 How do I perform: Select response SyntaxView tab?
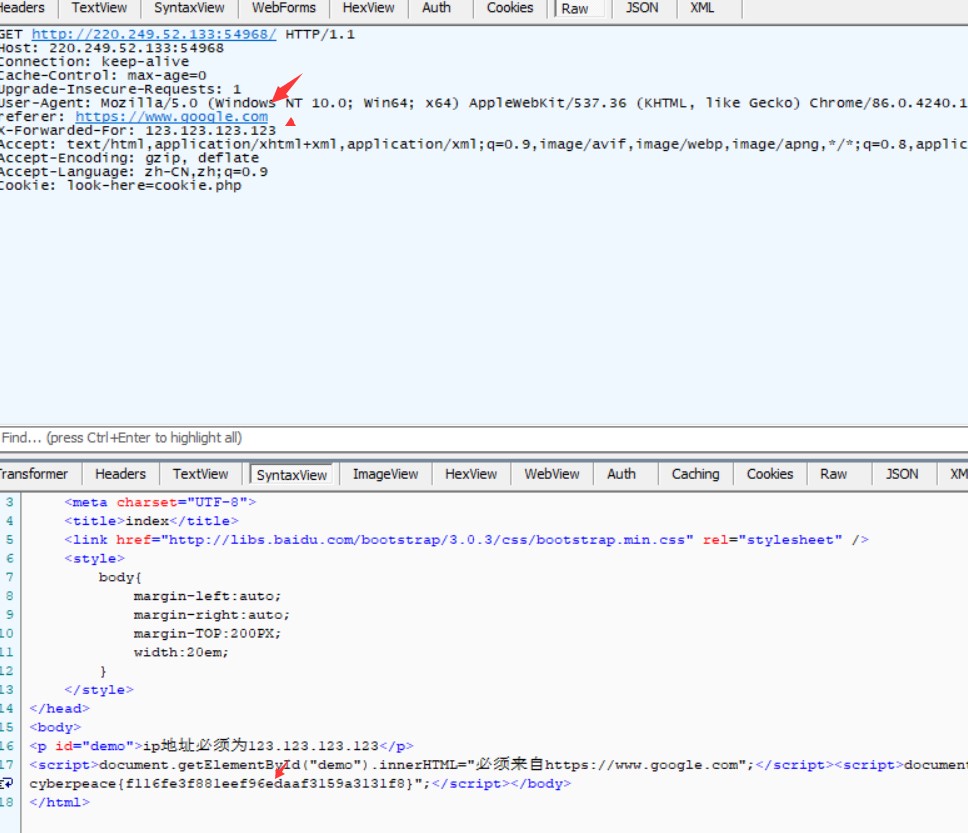[x=291, y=474]
